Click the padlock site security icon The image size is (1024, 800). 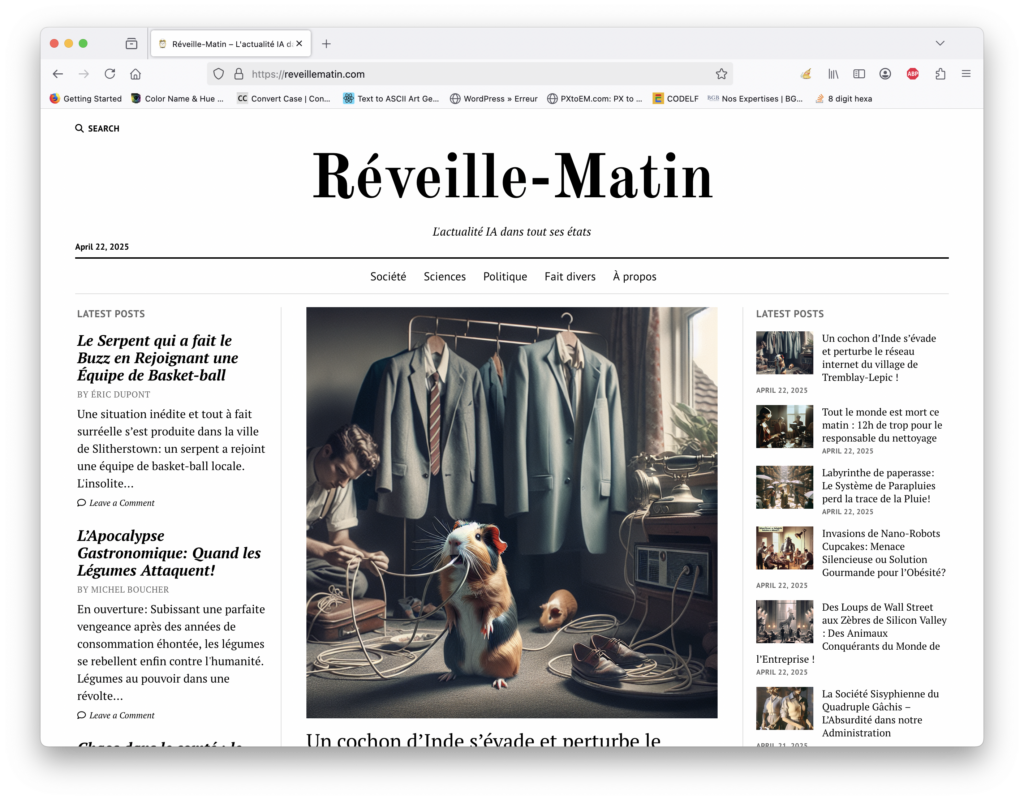[238, 74]
